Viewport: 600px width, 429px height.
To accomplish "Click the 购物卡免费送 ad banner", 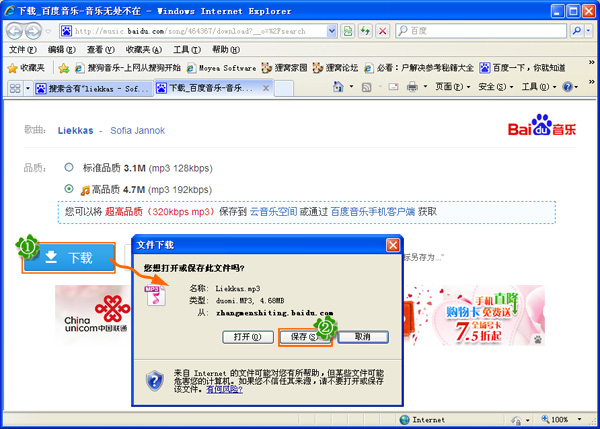I will tap(473, 315).
